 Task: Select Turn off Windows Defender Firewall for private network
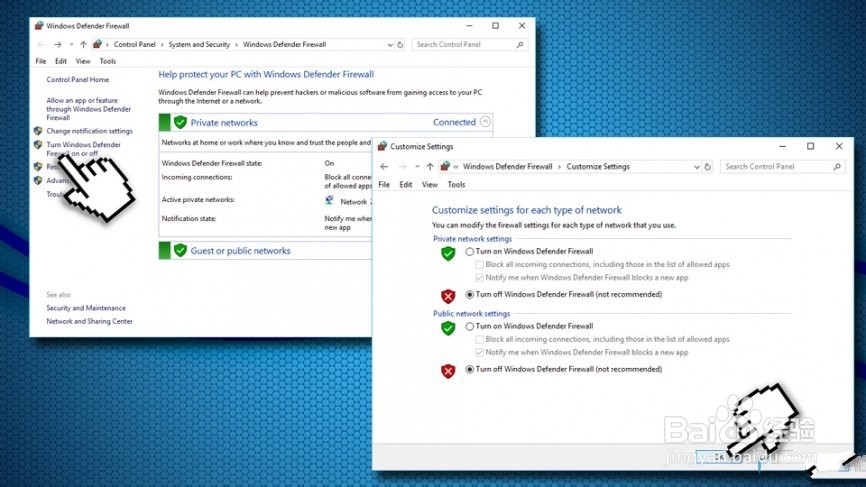click(x=469, y=295)
